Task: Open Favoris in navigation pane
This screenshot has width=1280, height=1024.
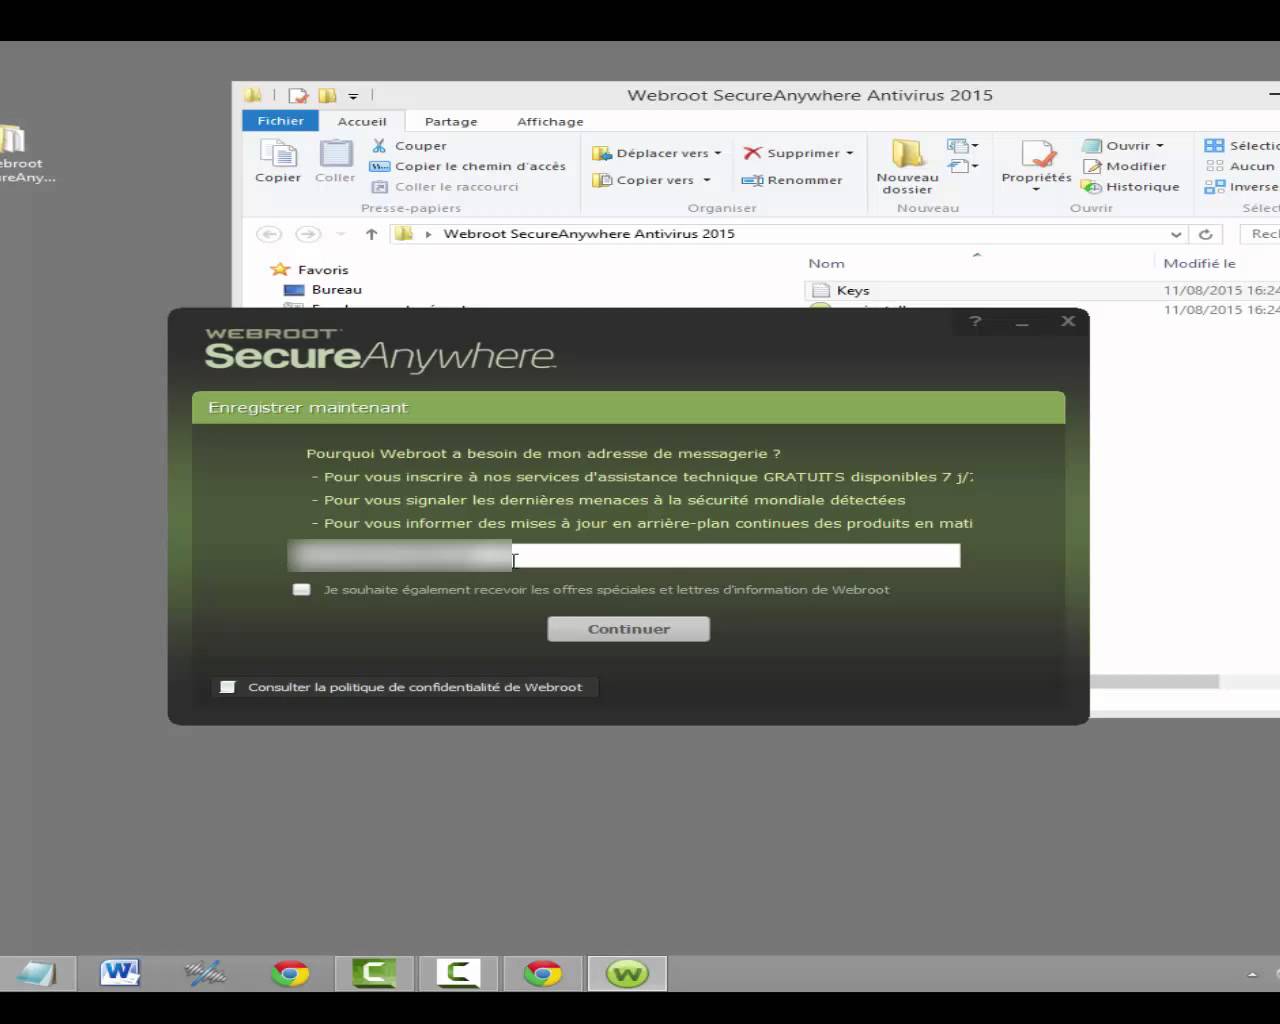Action: (x=310, y=270)
